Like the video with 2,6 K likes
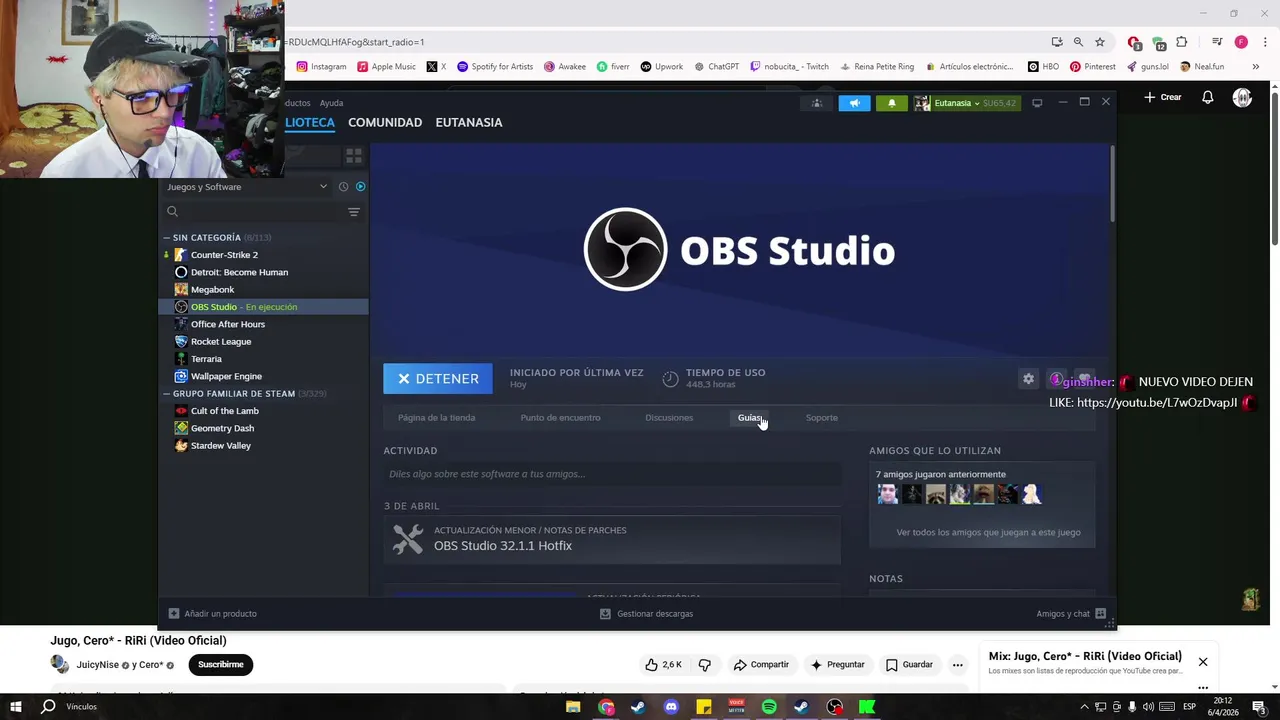 [x=664, y=665]
